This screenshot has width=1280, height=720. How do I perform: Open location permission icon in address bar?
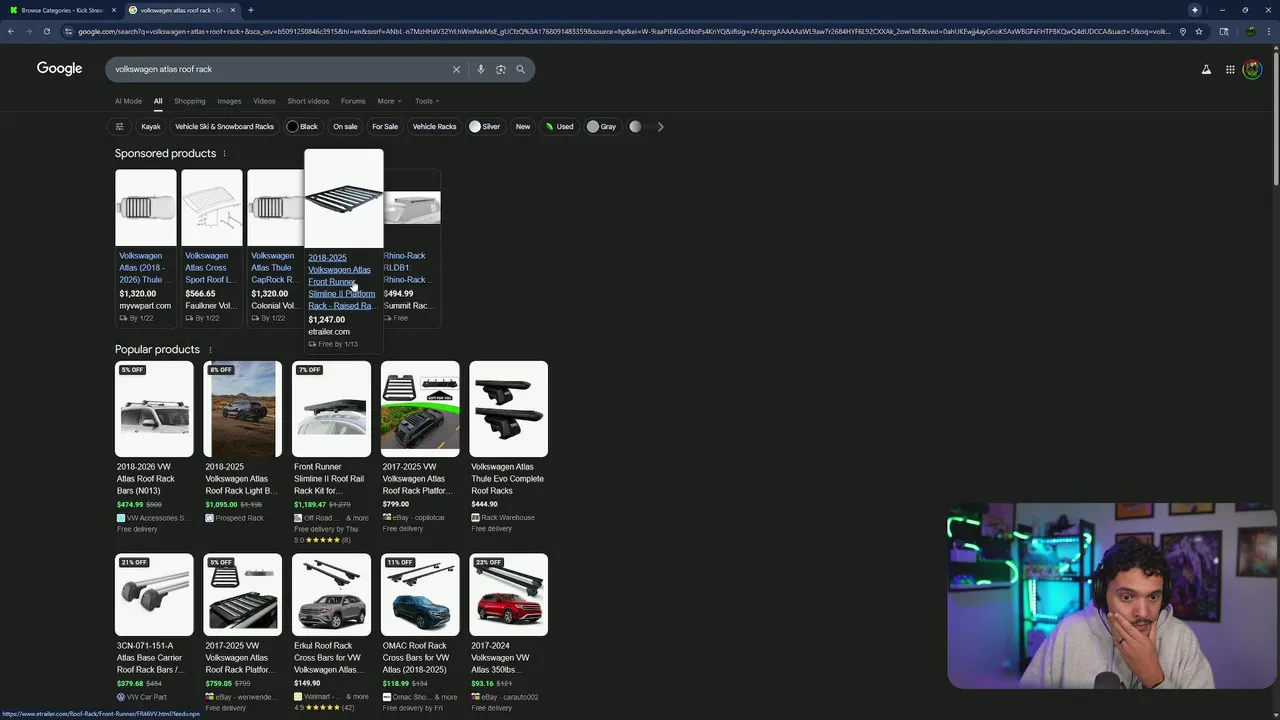tap(1183, 31)
